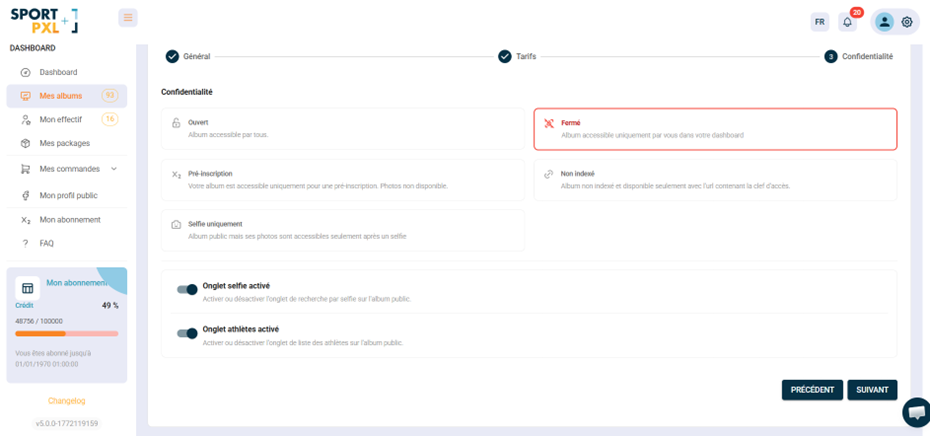Open Mes packages in the sidebar
The height and width of the screenshot is (436, 930).
pos(64,143)
